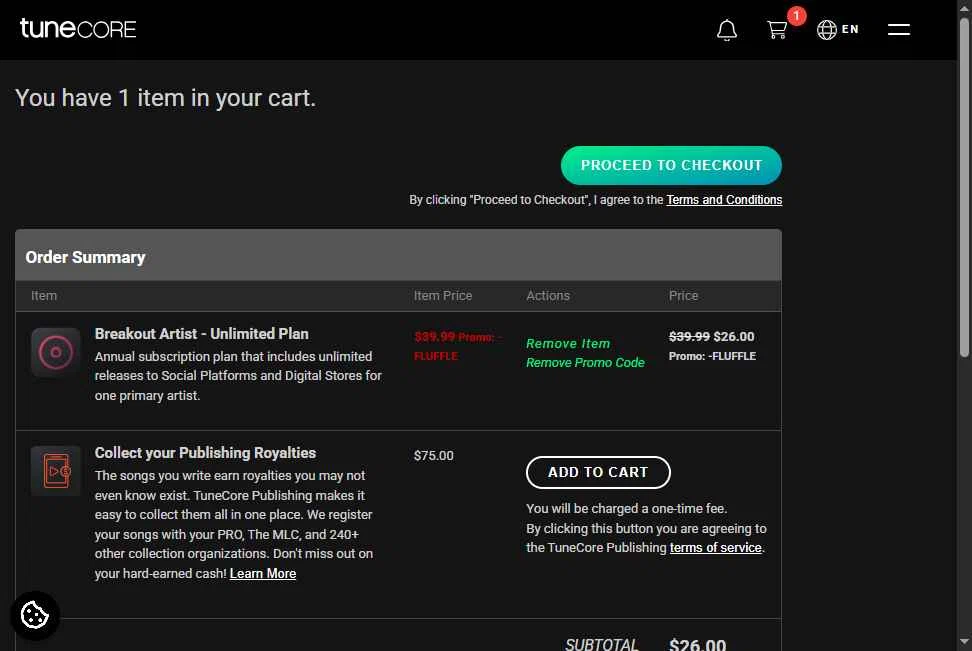The width and height of the screenshot is (972, 651).
Task: Click the scrollbar down arrow
Action: click(964, 642)
